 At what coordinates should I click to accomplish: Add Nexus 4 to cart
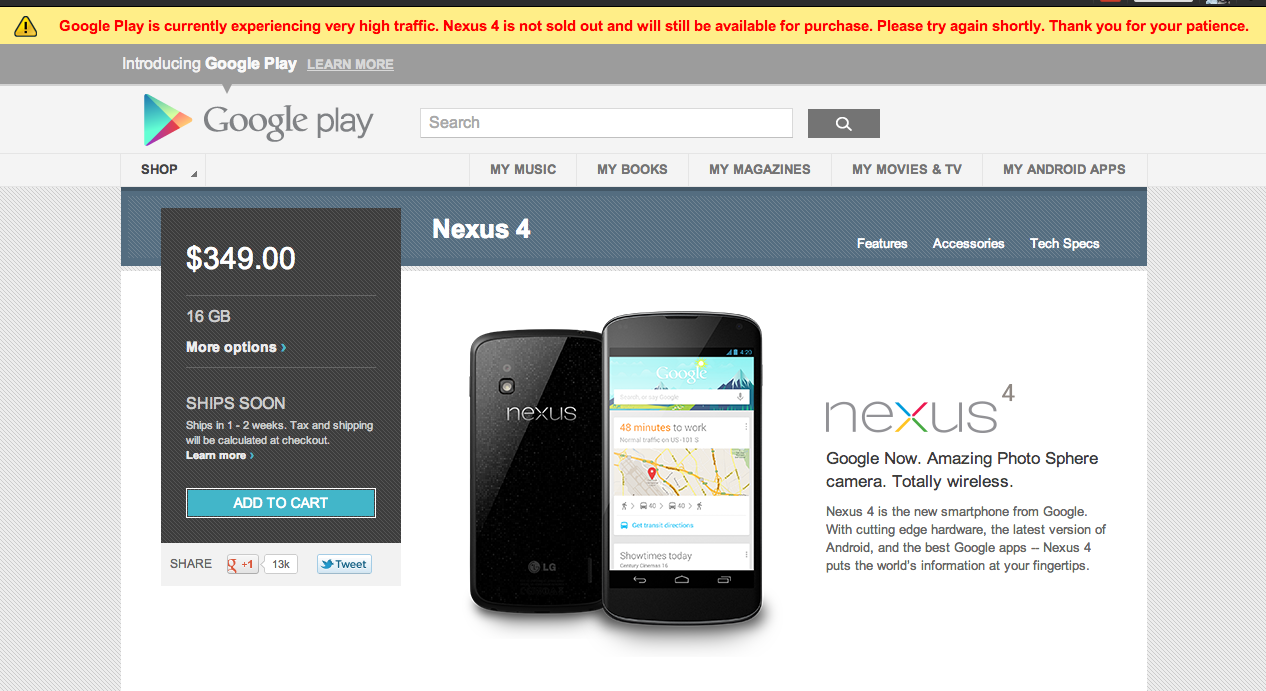pyautogui.click(x=281, y=503)
